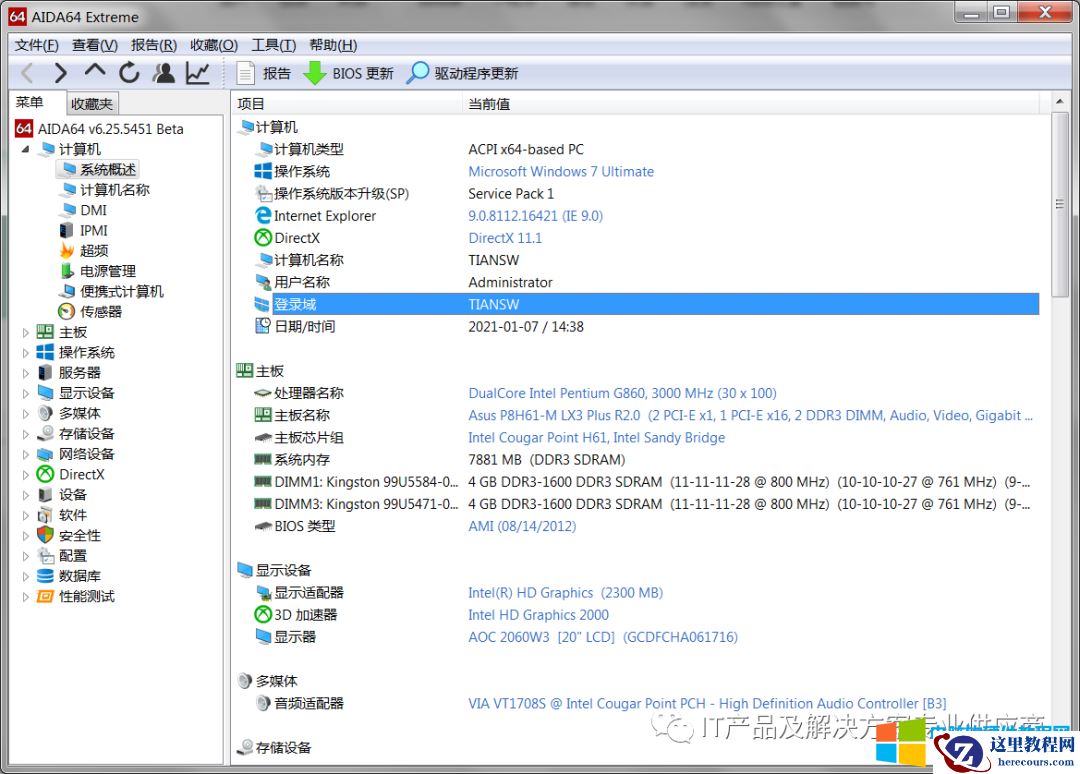Open Intel HD Graphics 2000 link
The height and width of the screenshot is (774, 1080).
point(539,615)
